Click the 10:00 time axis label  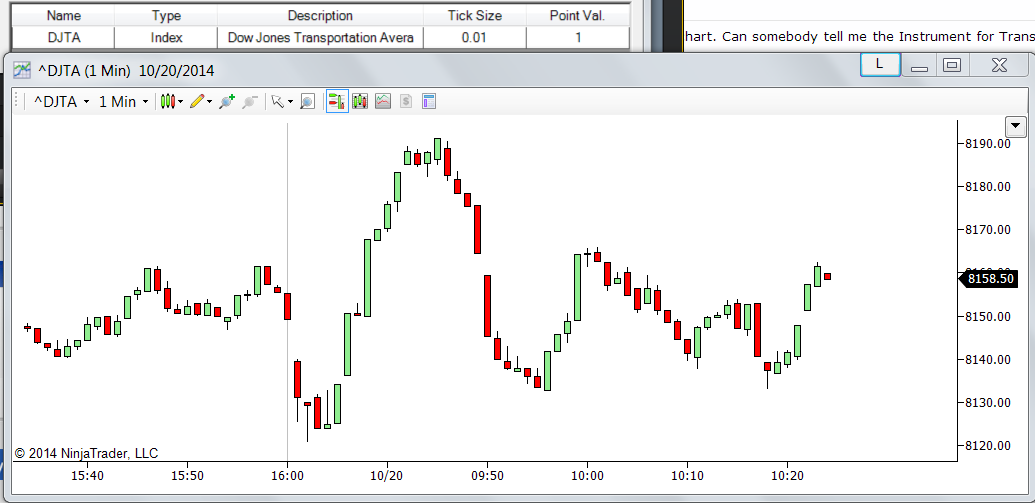coord(587,475)
